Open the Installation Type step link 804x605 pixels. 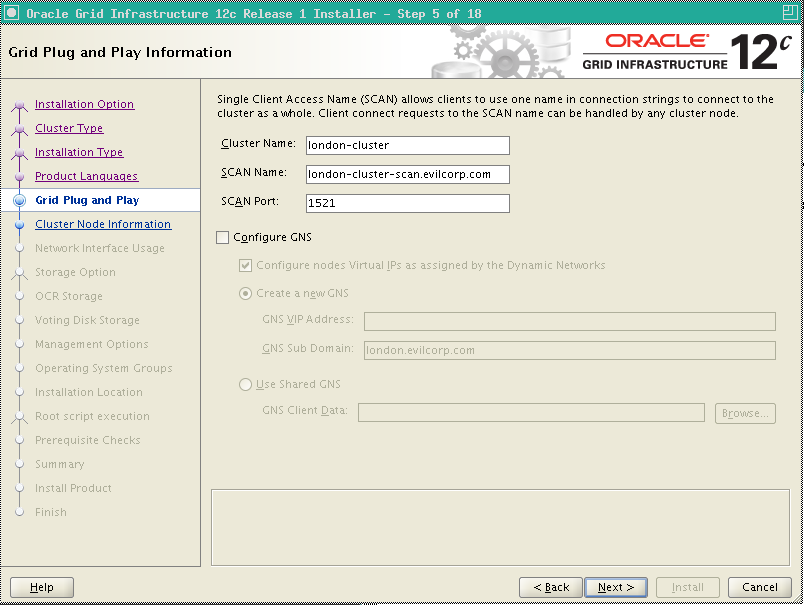pyautogui.click(x=79, y=152)
